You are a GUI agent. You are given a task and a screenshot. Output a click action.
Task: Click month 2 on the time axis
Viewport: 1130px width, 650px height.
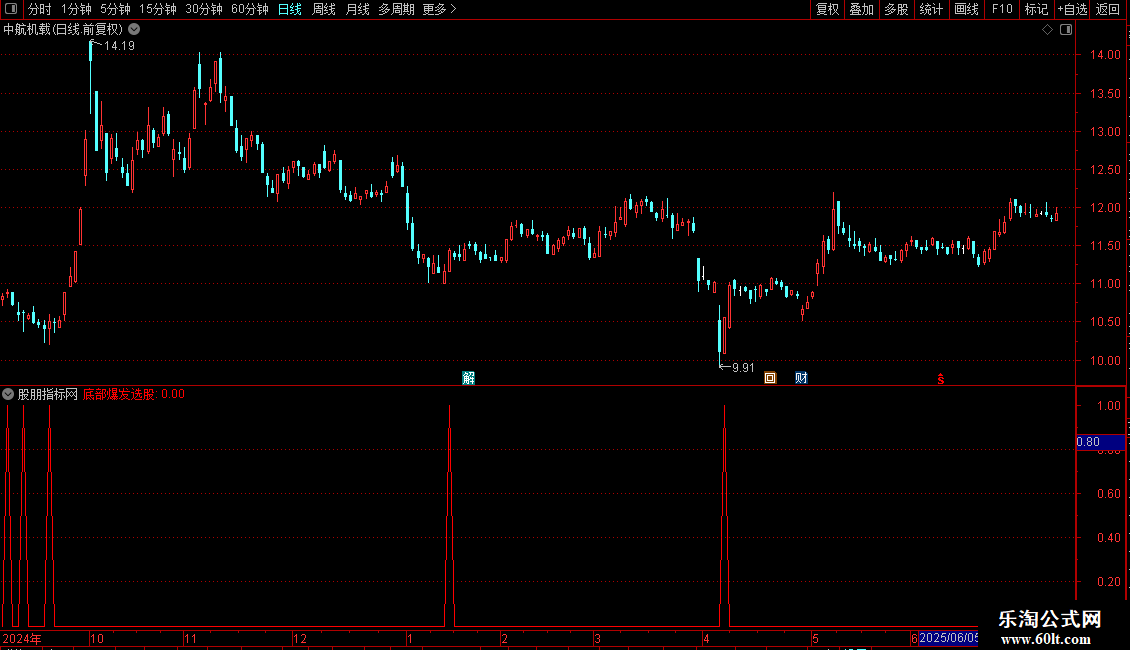[504, 638]
